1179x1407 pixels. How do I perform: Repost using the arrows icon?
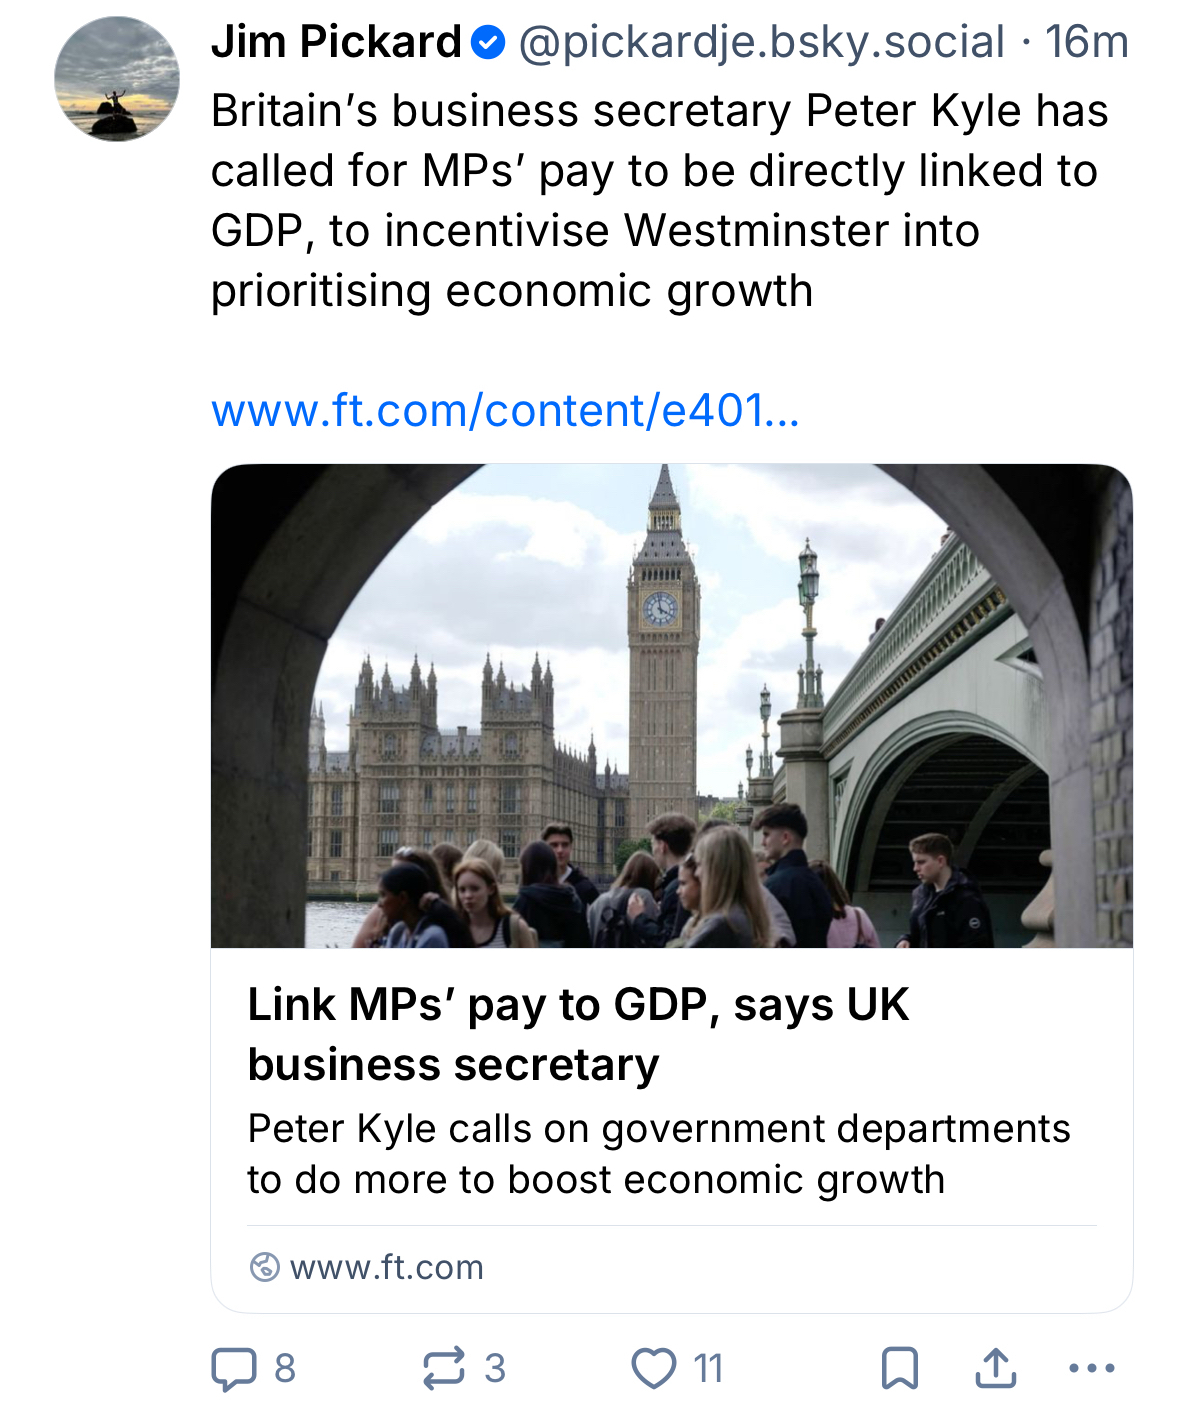click(444, 1368)
